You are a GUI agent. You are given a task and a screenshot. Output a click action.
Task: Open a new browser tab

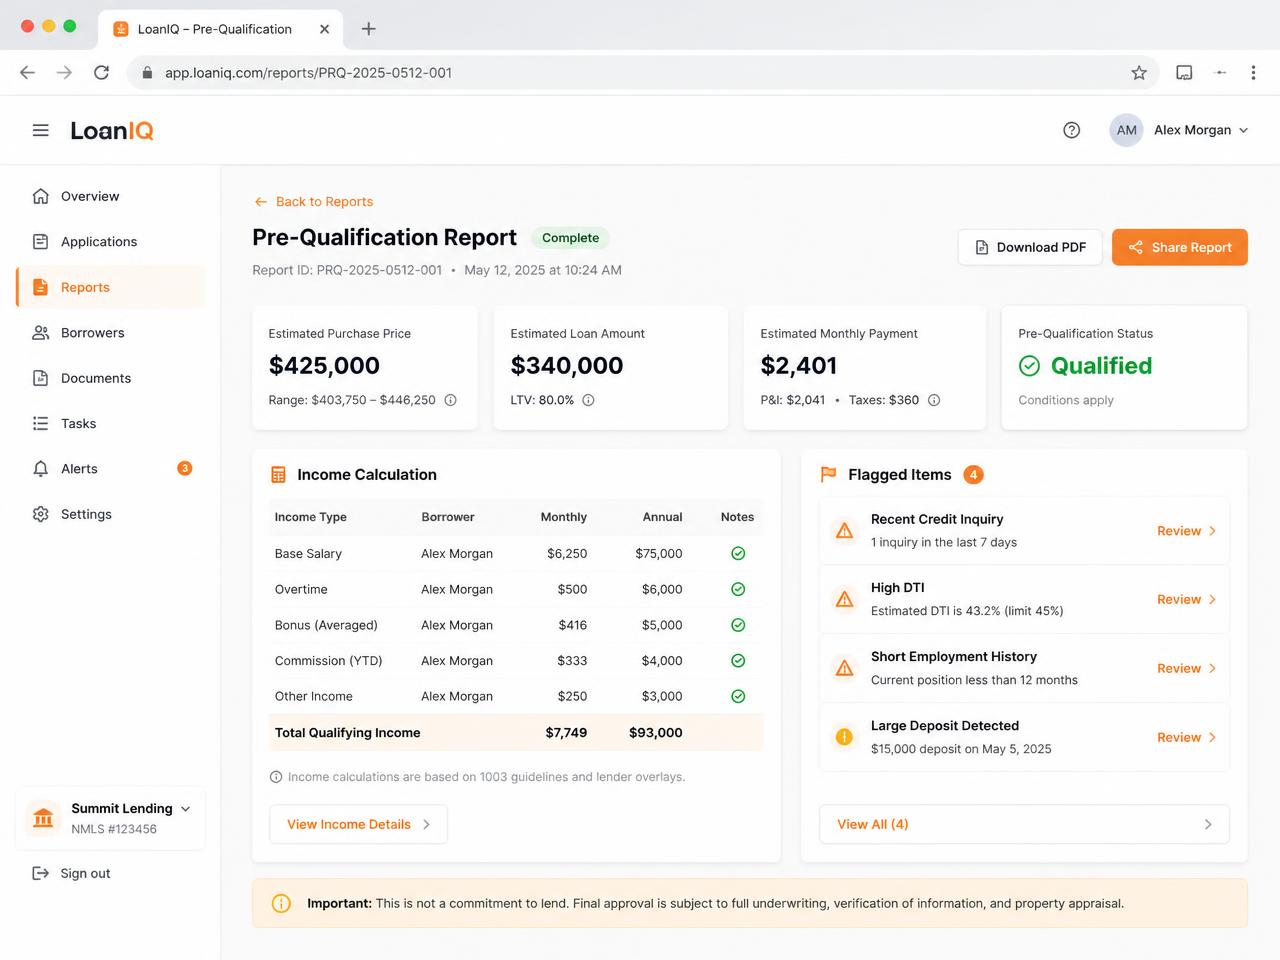tap(369, 29)
